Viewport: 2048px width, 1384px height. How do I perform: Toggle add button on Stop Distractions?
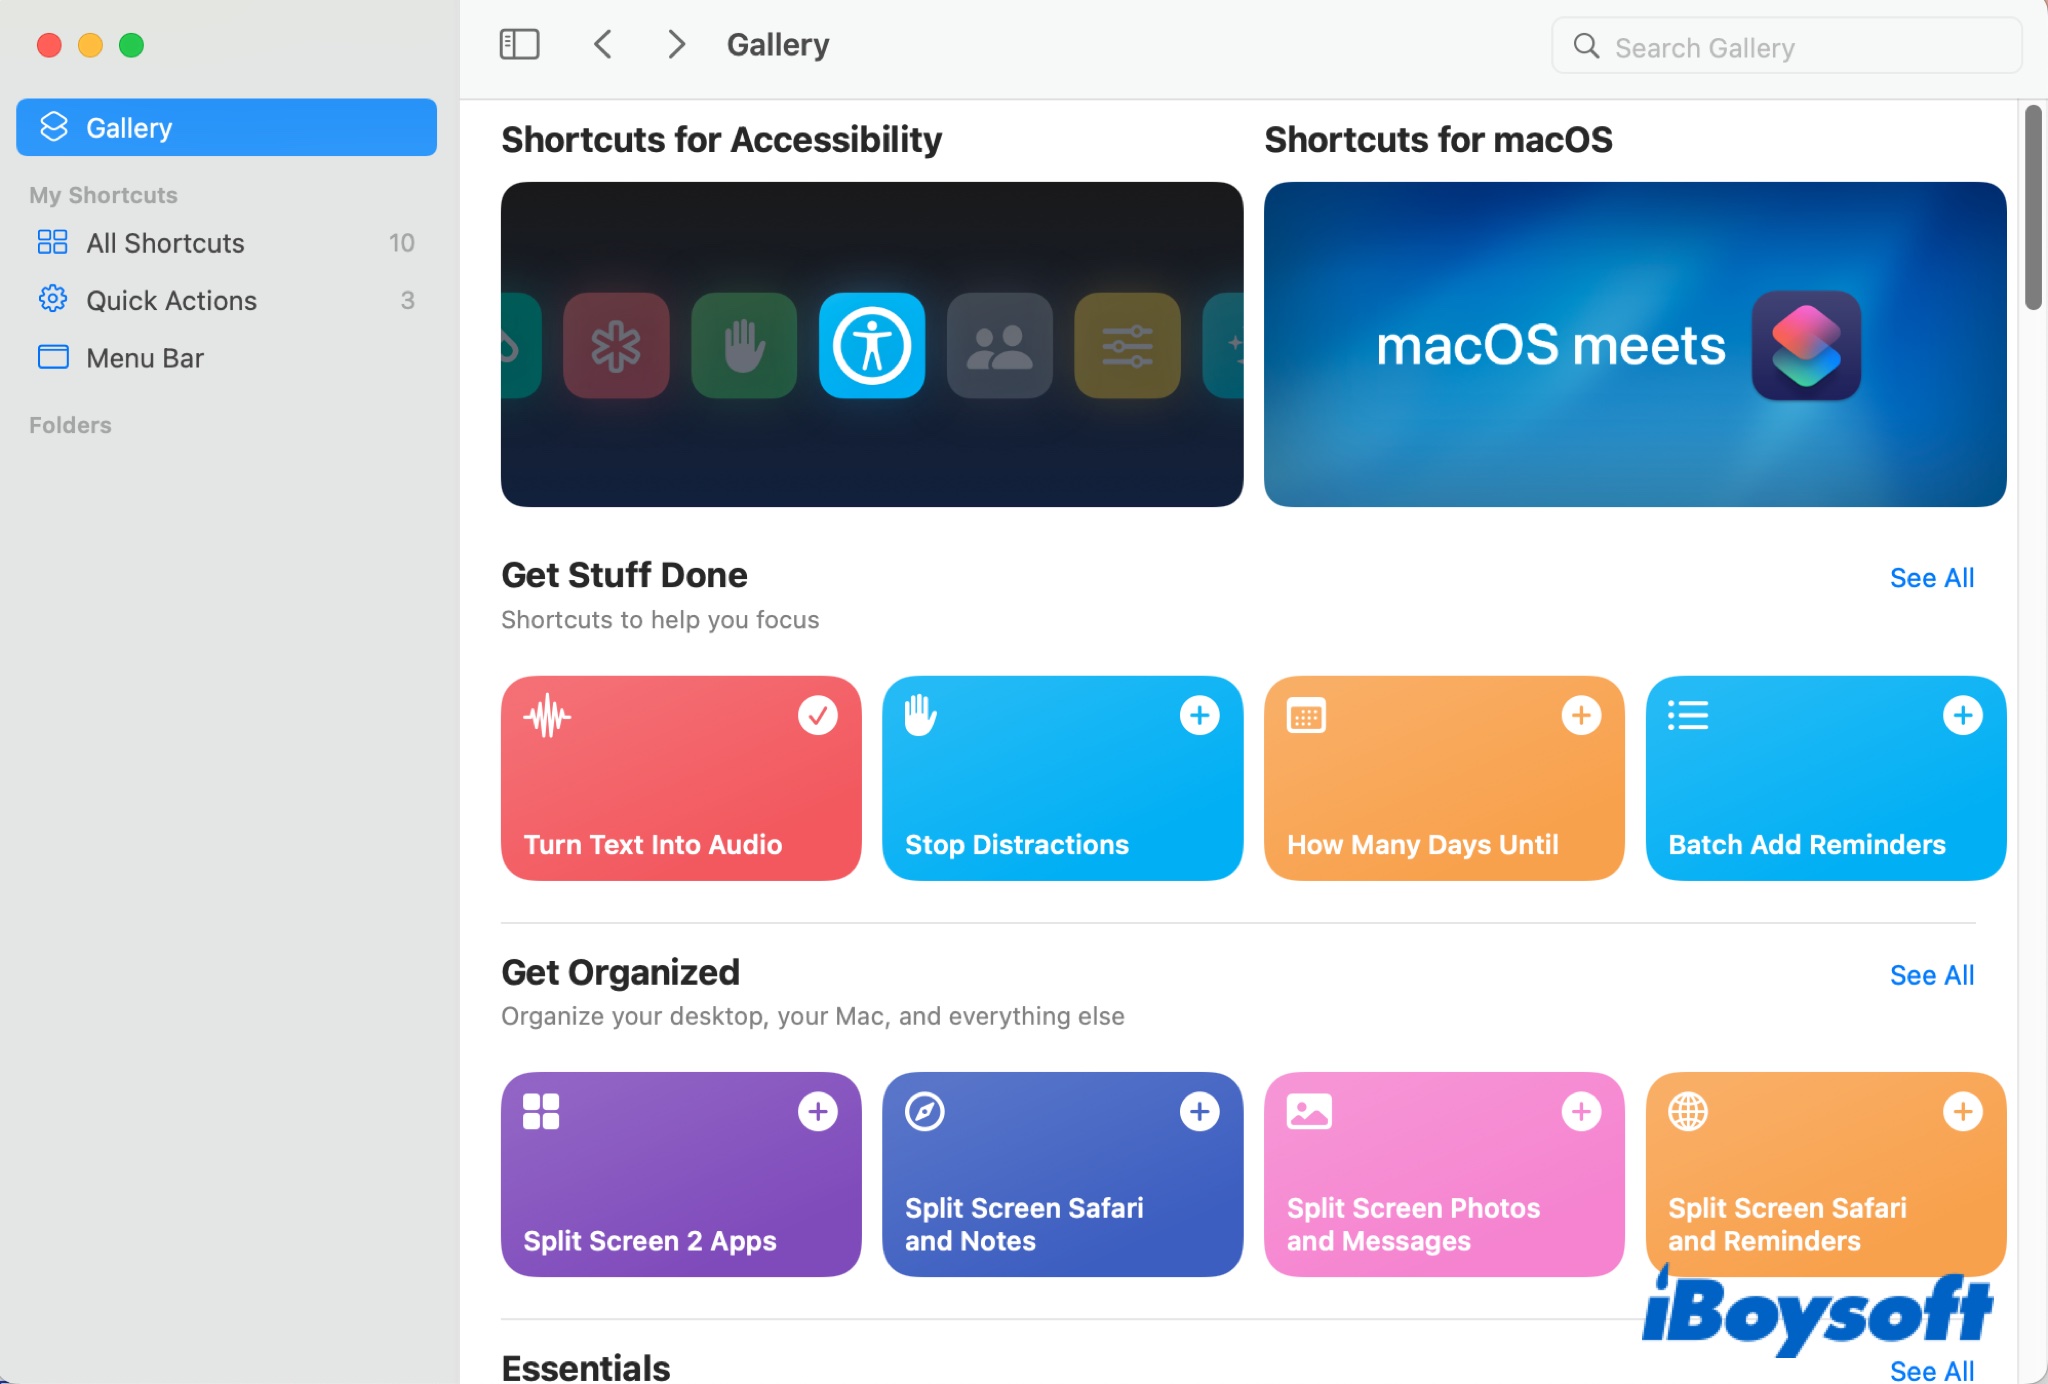tap(1202, 714)
